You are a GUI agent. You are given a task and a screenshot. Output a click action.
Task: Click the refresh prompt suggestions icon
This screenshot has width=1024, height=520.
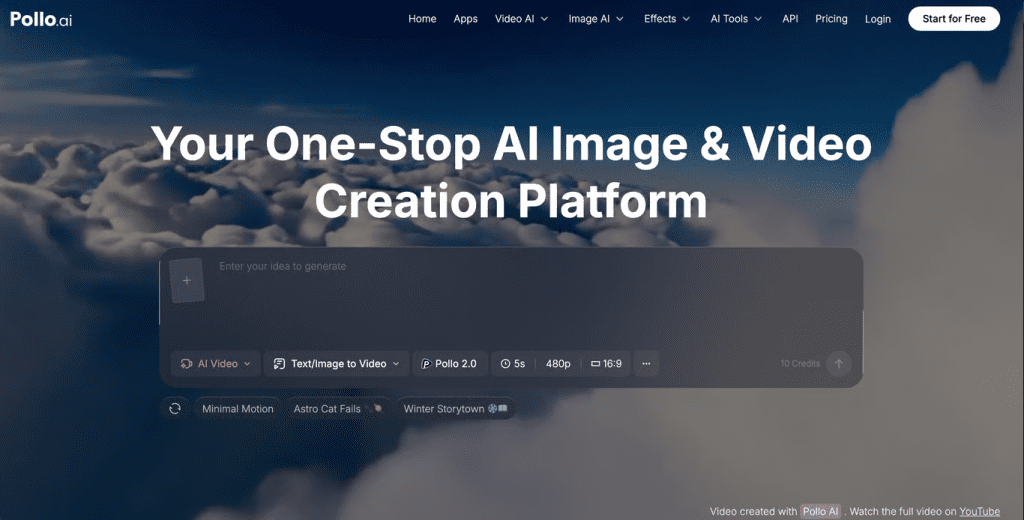[175, 409]
